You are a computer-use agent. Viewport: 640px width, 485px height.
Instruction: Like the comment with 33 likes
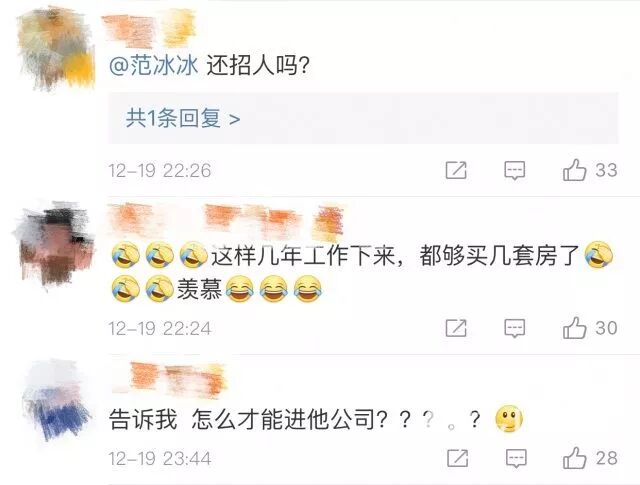coord(575,170)
